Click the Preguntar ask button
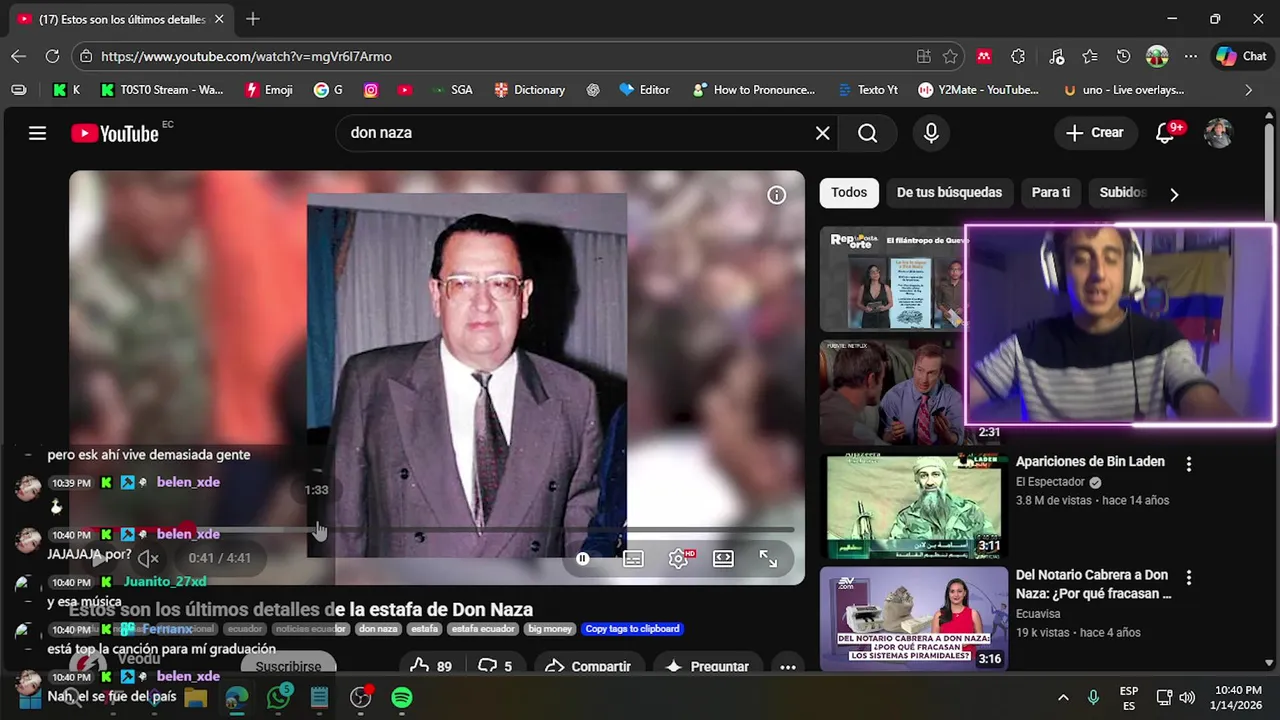 tap(707, 666)
